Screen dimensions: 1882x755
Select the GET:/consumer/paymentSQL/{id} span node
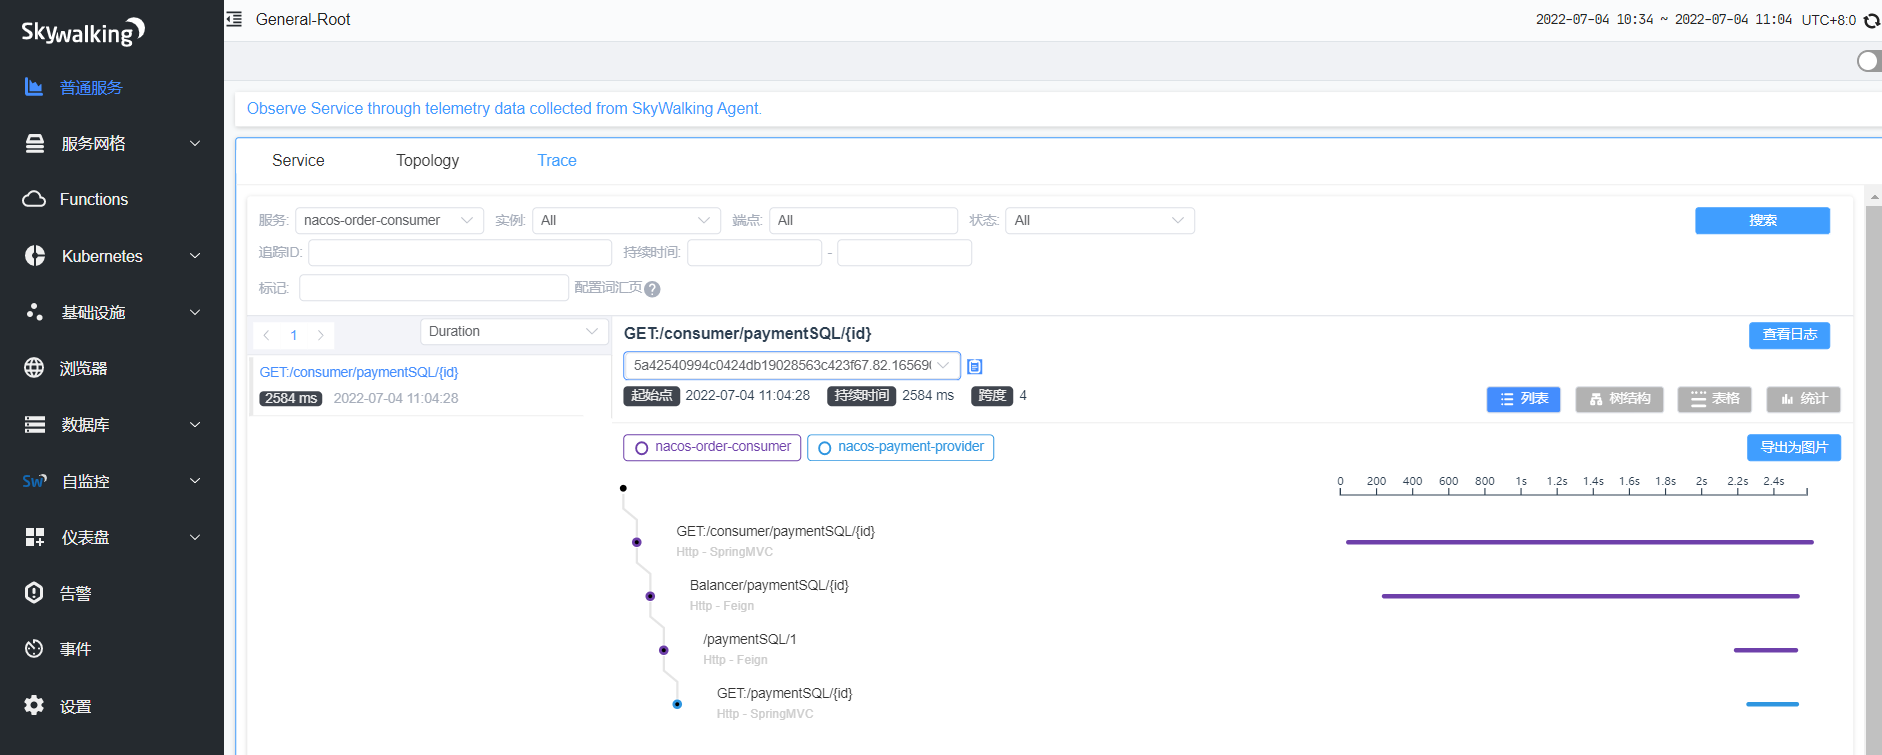(637, 542)
